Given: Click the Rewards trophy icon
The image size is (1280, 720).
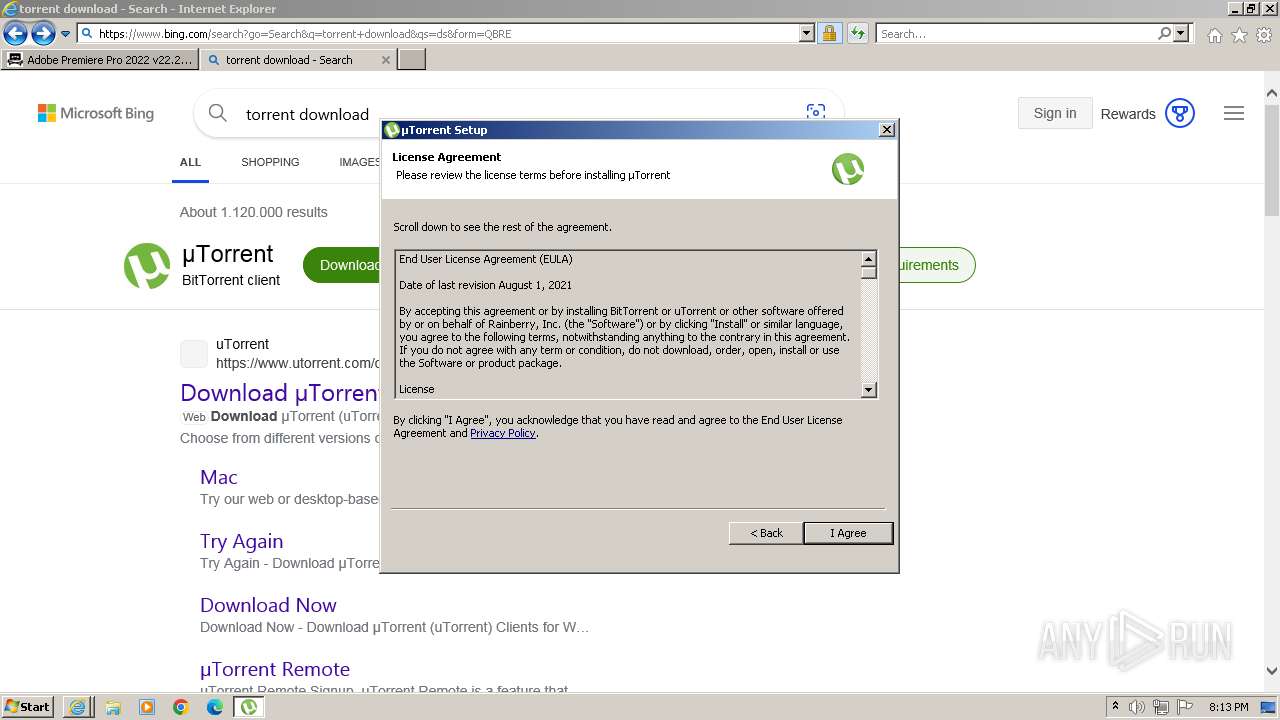Looking at the screenshot, I should coord(1180,114).
